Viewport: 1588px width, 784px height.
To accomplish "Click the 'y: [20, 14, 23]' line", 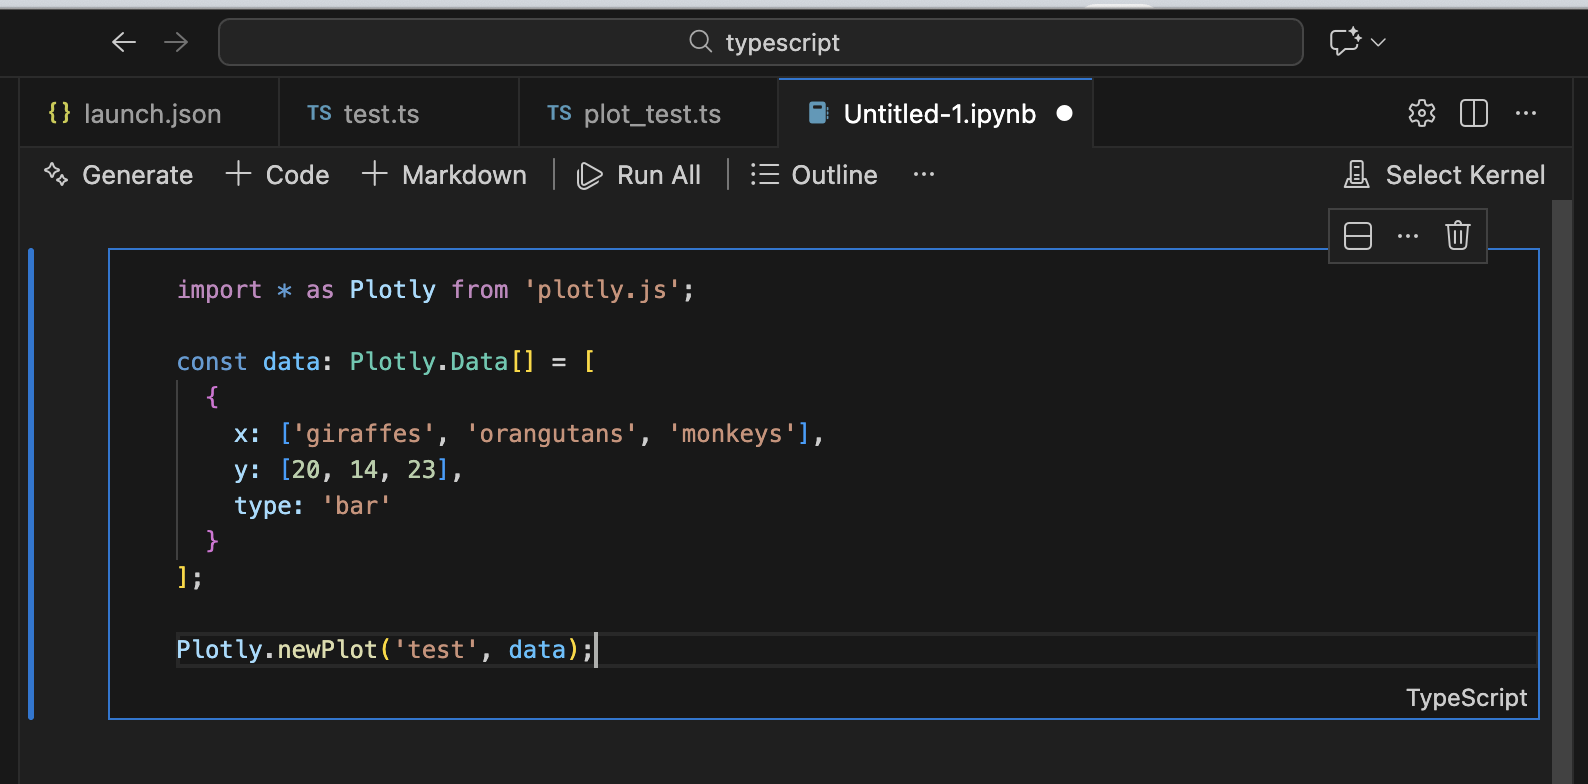I will (x=348, y=470).
